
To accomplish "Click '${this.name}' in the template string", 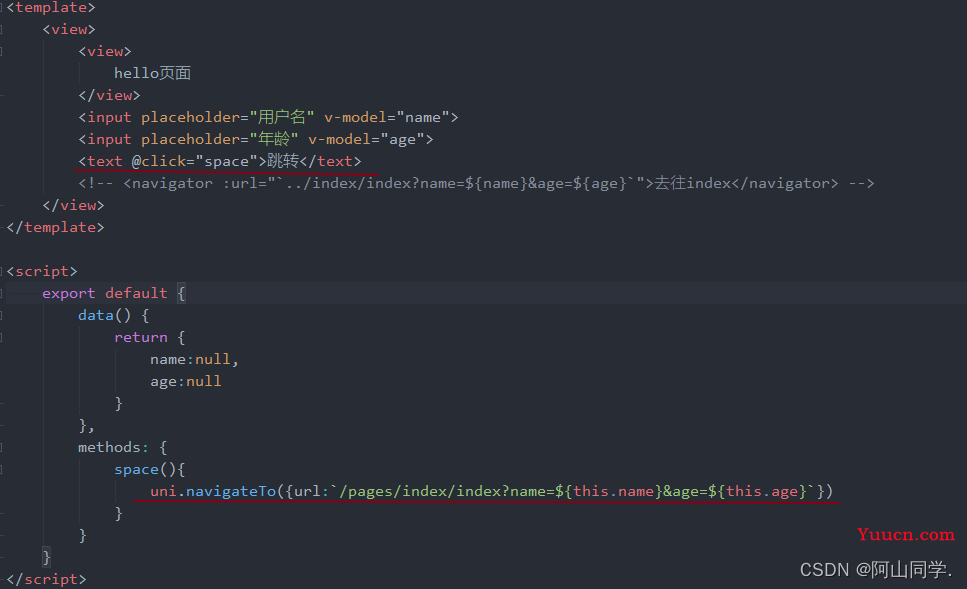I will [x=609, y=492].
